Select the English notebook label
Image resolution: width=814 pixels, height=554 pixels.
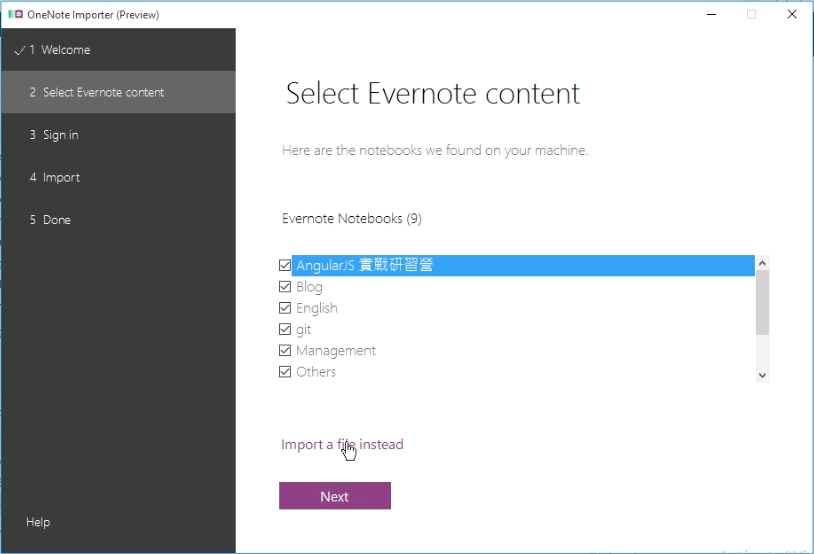[x=317, y=308]
